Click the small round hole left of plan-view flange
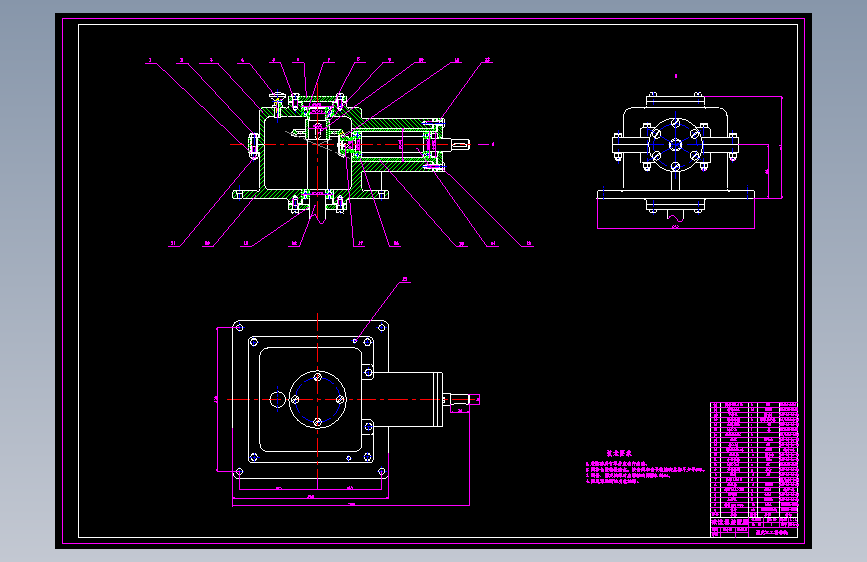The width and height of the screenshot is (867, 562). point(277,399)
